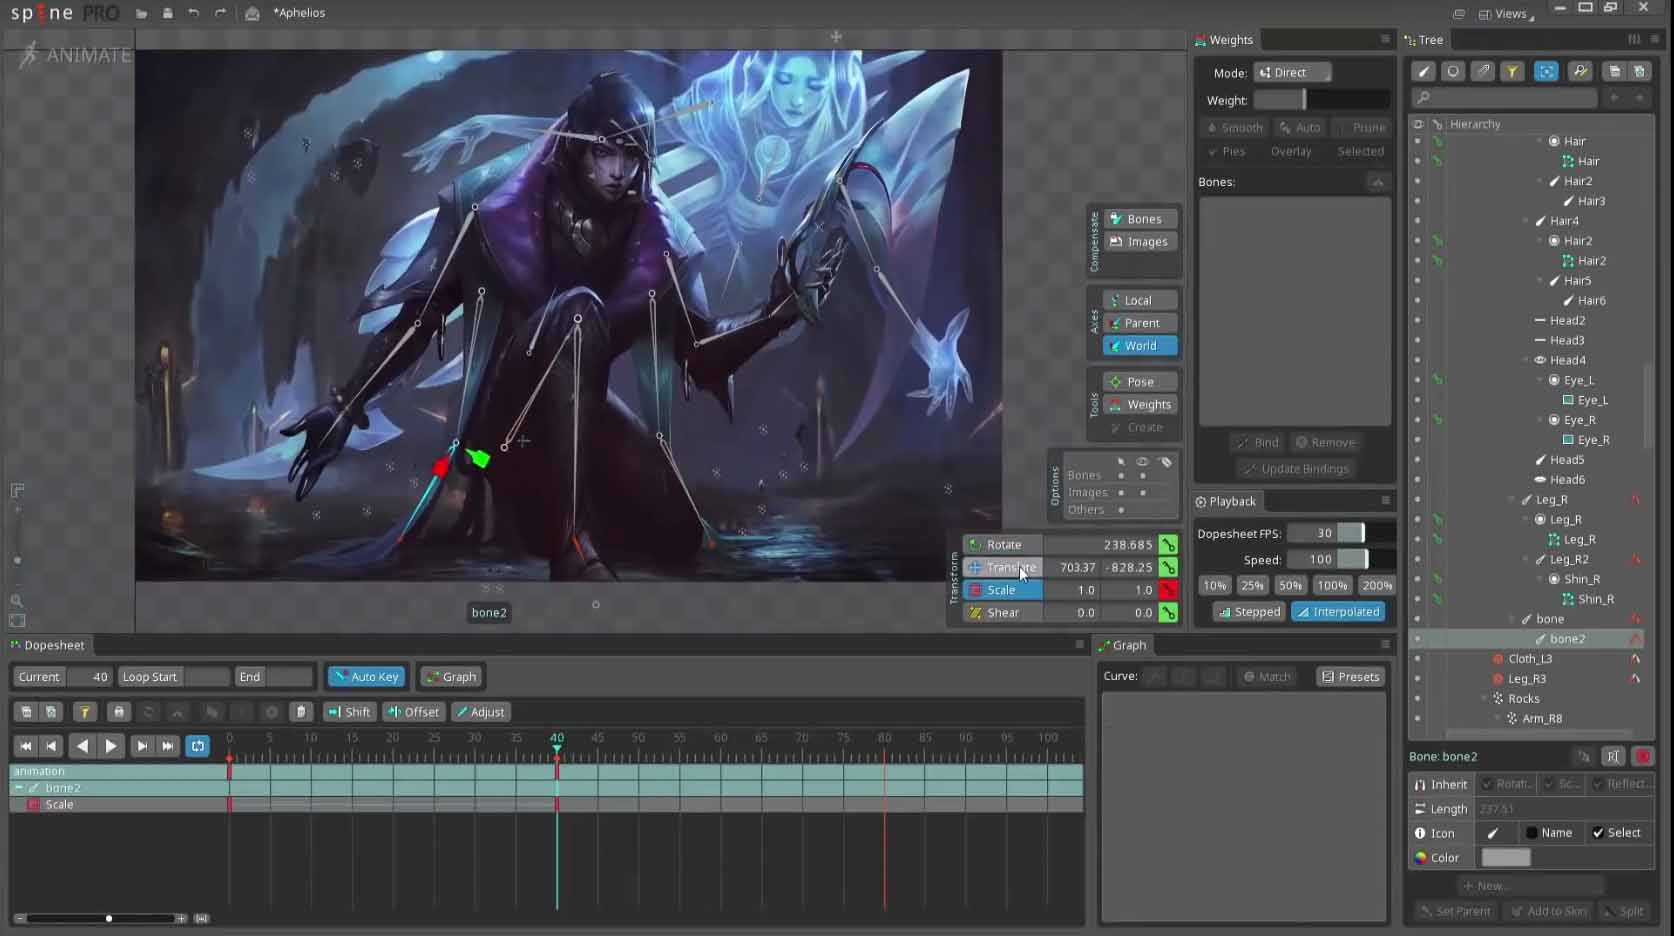The width and height of the screenshot is (1674, 936).
Task: Switch to the Weights panel tab
Action: click(1224, 40)
